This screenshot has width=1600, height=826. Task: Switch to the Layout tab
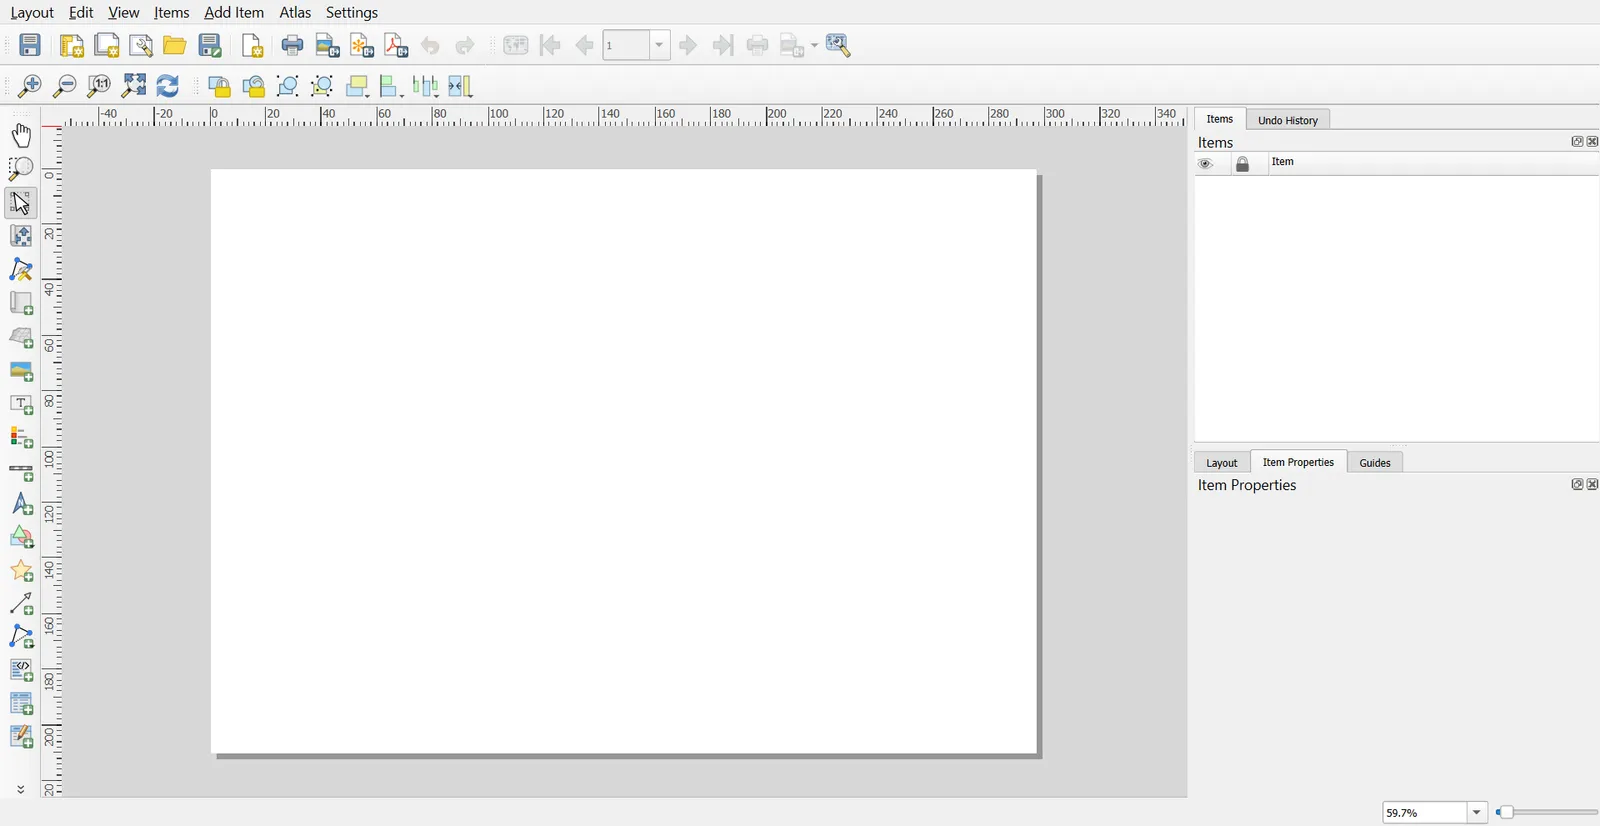(1222, 462)
